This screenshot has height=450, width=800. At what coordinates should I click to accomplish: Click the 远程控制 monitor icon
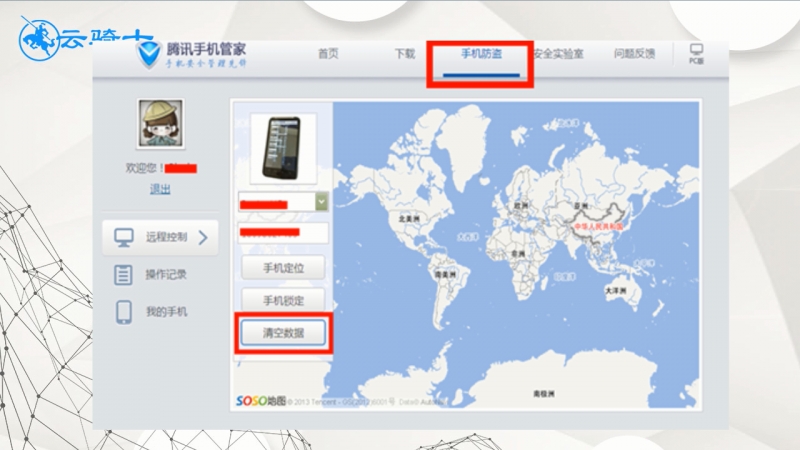[123, 237]
